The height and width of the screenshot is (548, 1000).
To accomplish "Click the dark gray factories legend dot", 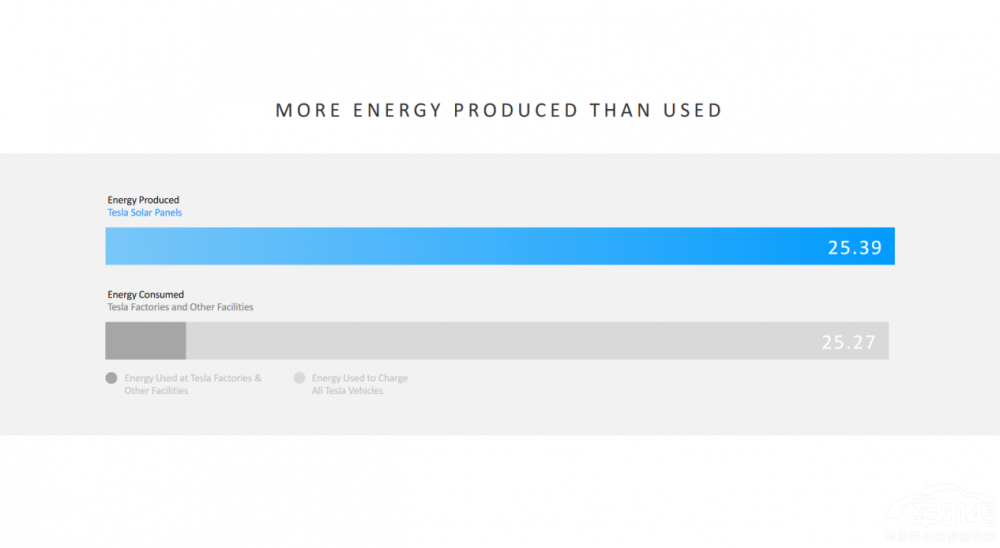I will click(111, 379).
